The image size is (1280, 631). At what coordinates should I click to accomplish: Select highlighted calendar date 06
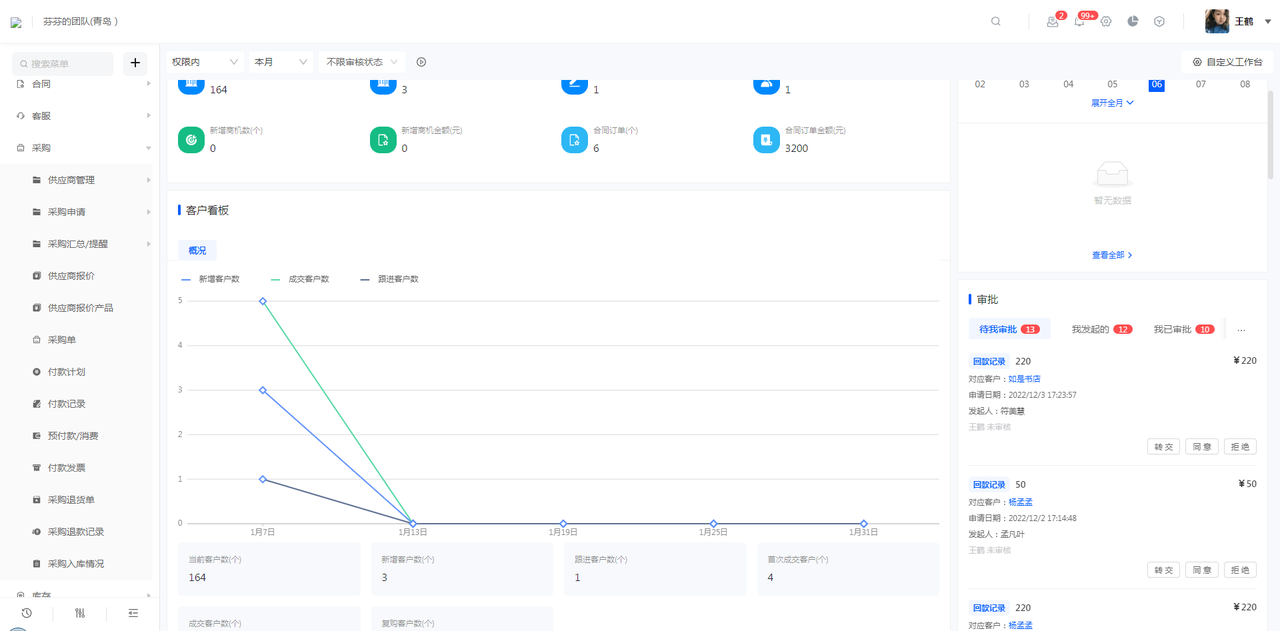1157,84
